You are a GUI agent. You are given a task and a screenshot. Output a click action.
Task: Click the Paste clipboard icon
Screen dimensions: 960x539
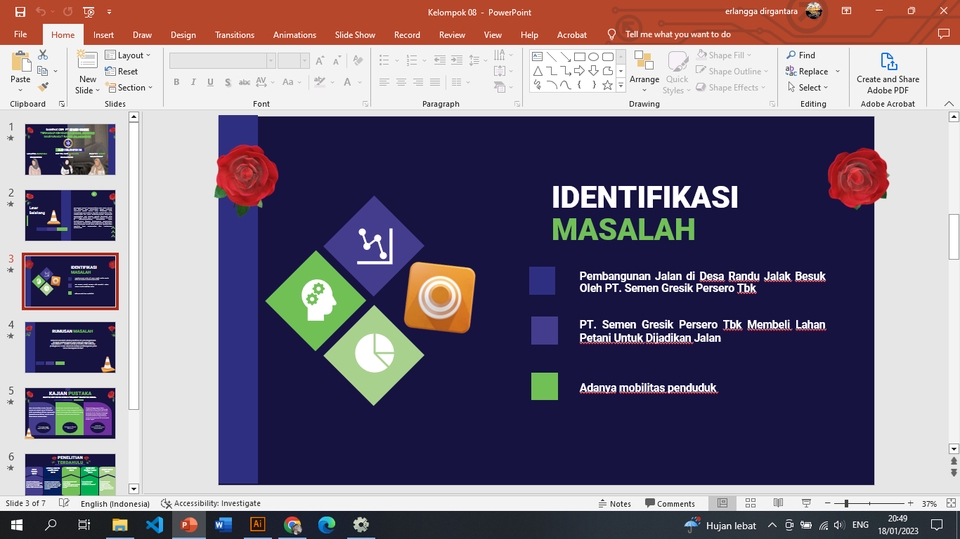[20, 62]
